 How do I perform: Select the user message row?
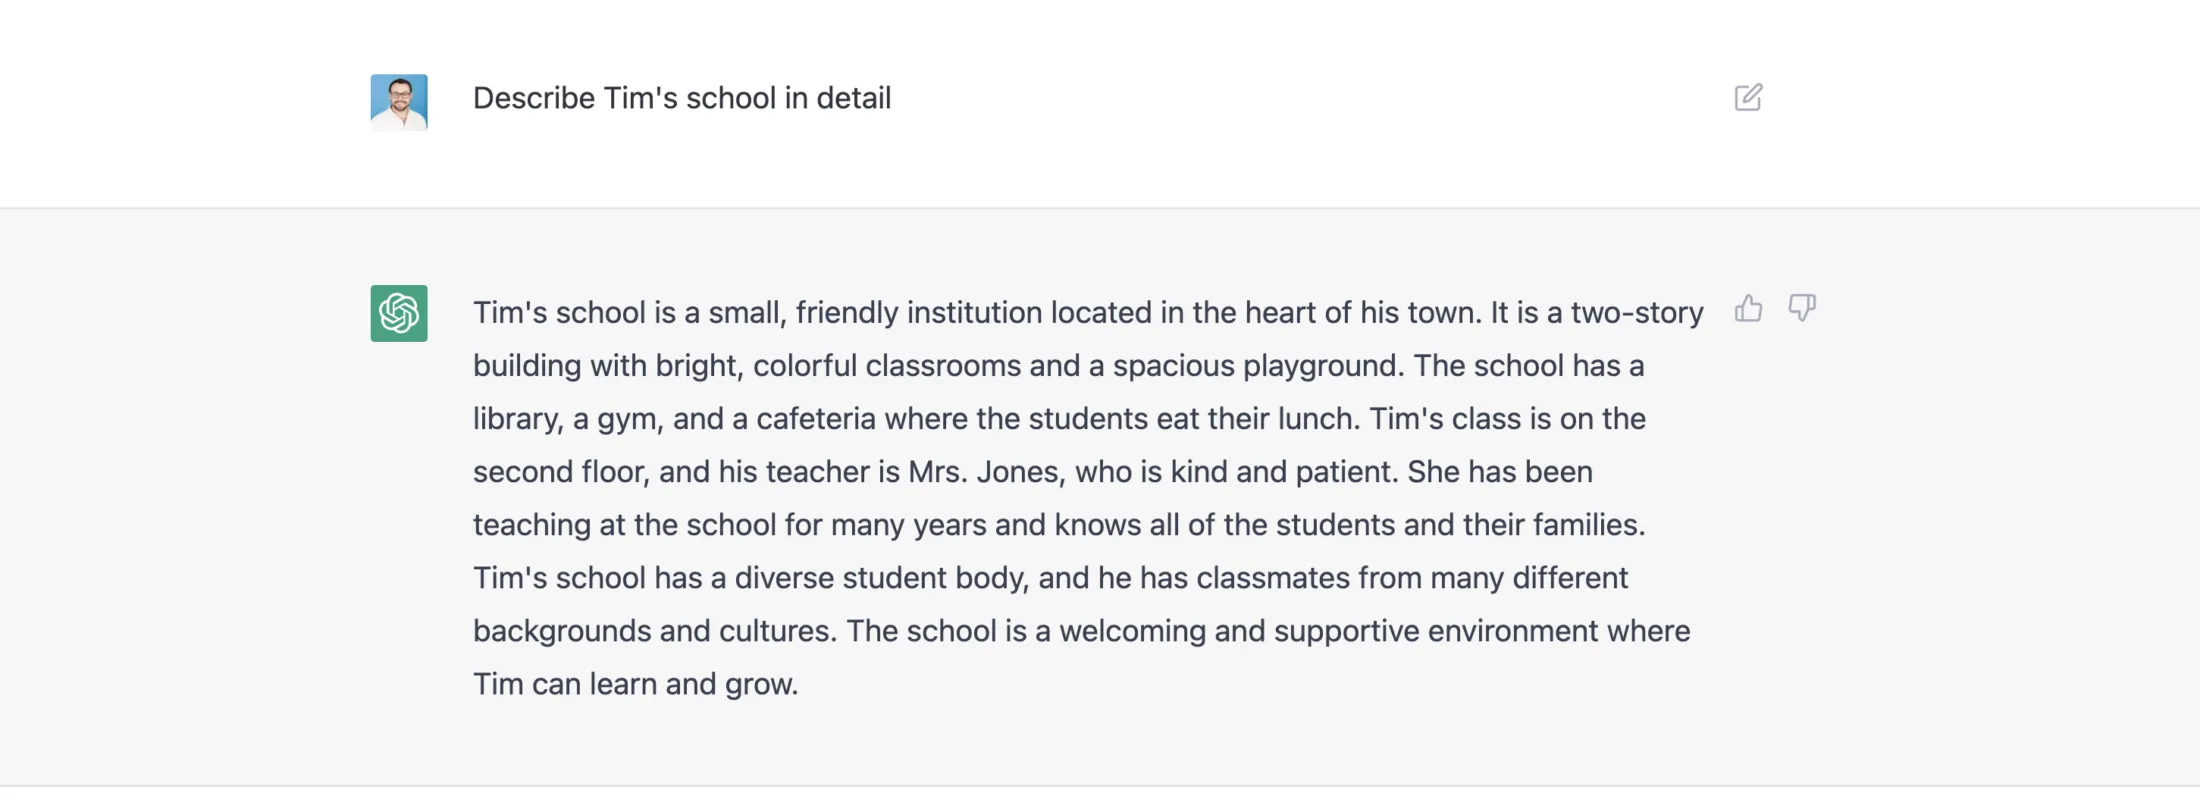(1100, 100)
